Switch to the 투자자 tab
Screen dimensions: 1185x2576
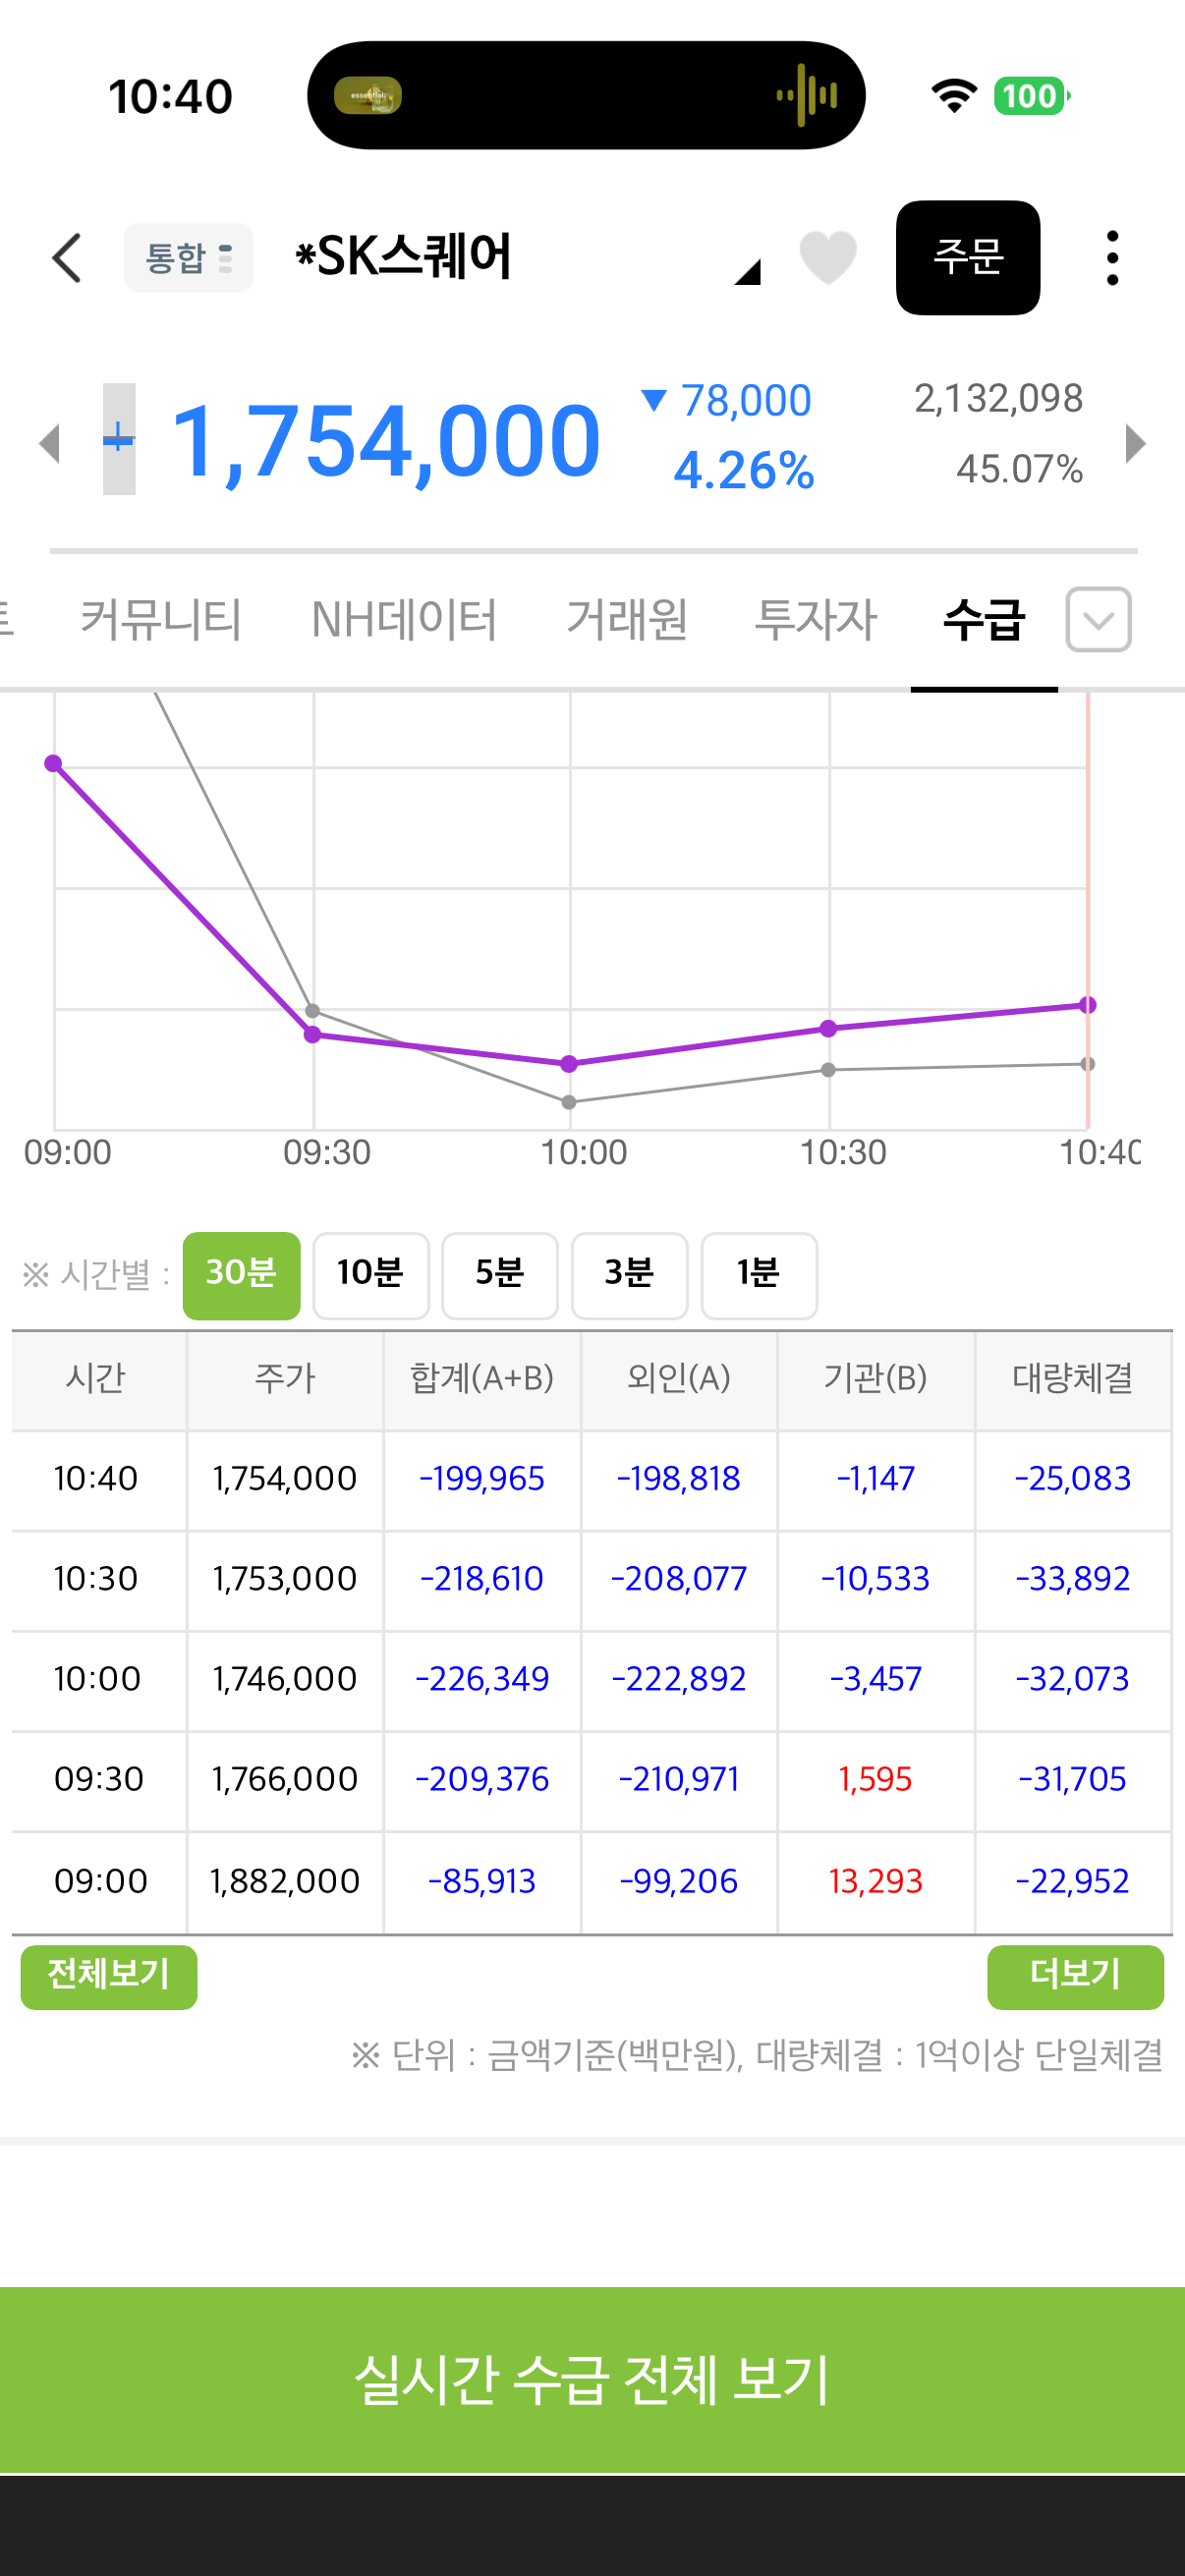coord(815,619)
